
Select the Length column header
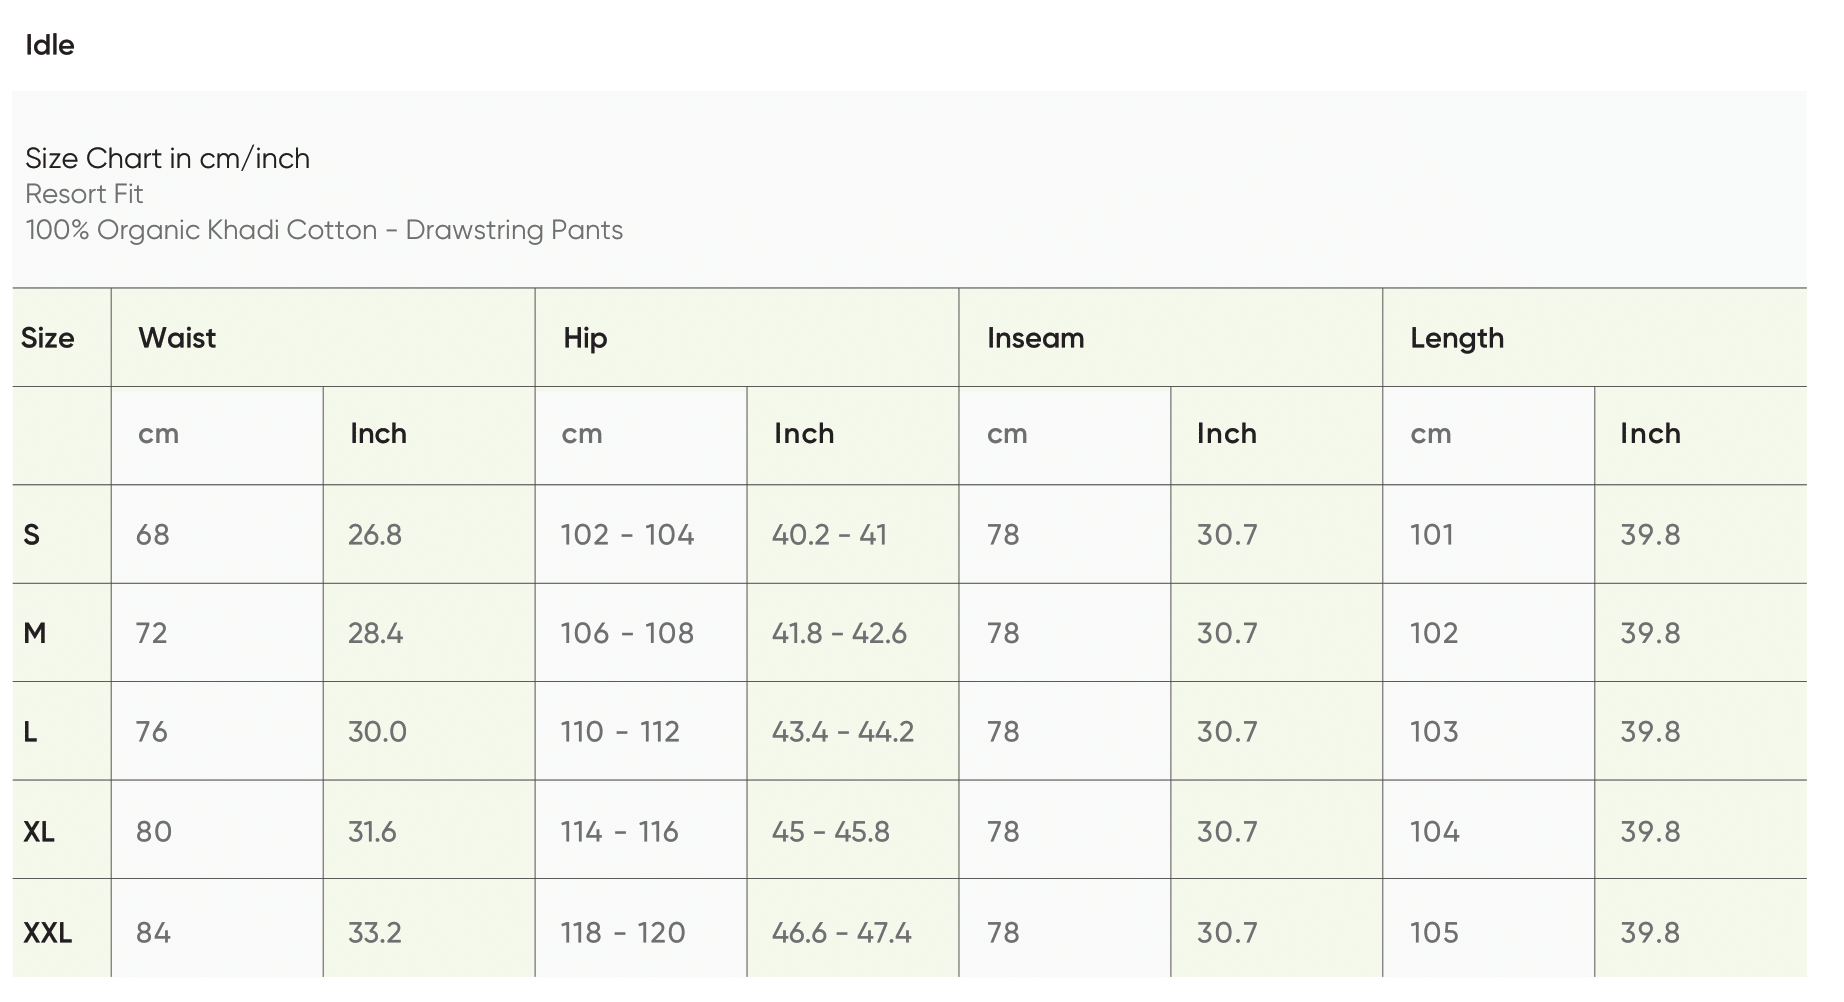coord(1456,338)
